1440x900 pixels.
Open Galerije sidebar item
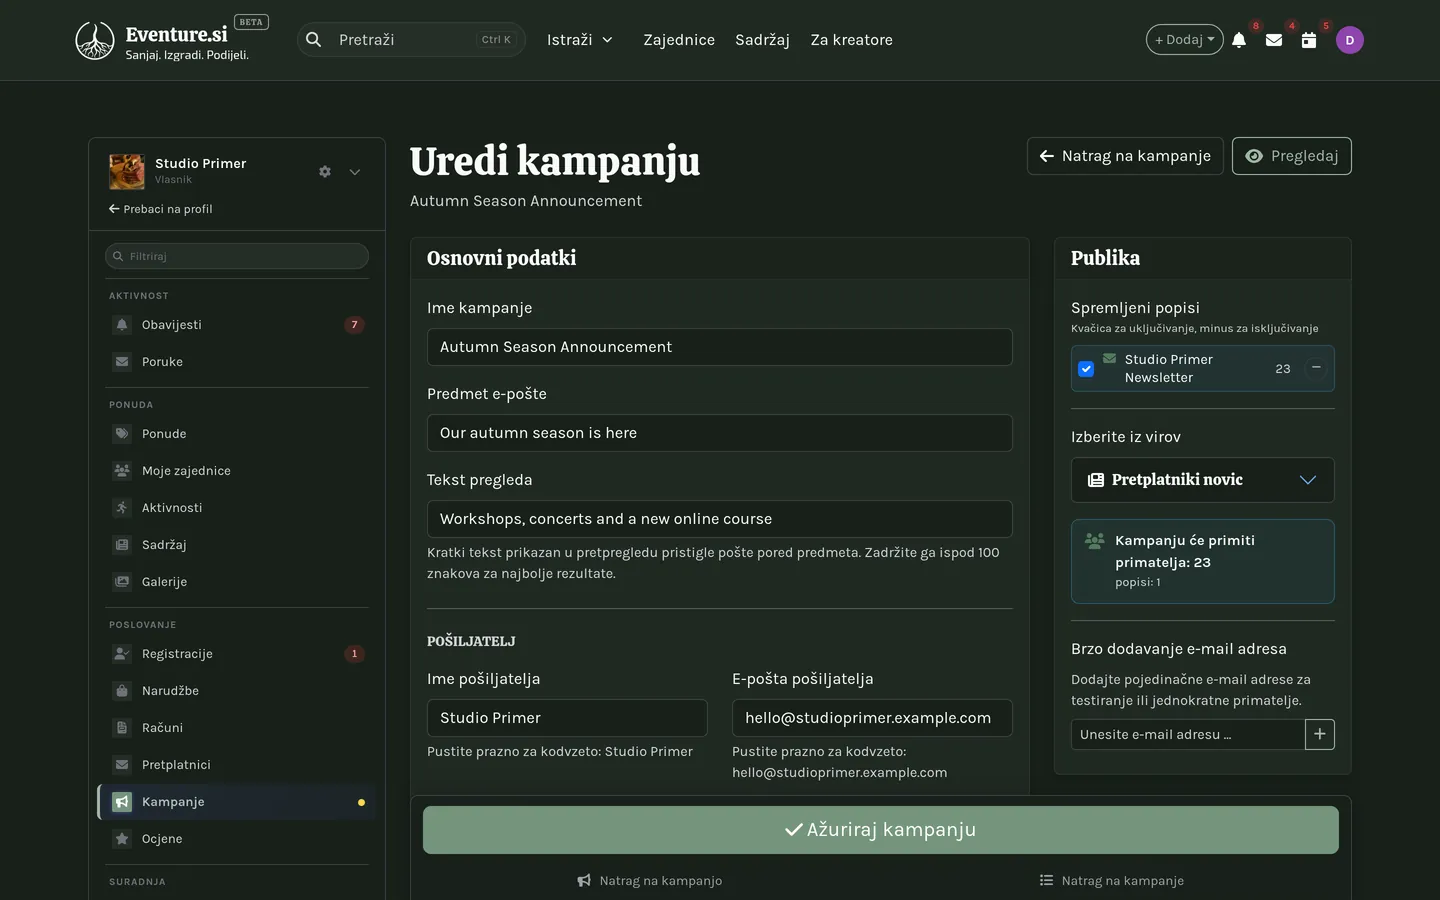[237, 582]
